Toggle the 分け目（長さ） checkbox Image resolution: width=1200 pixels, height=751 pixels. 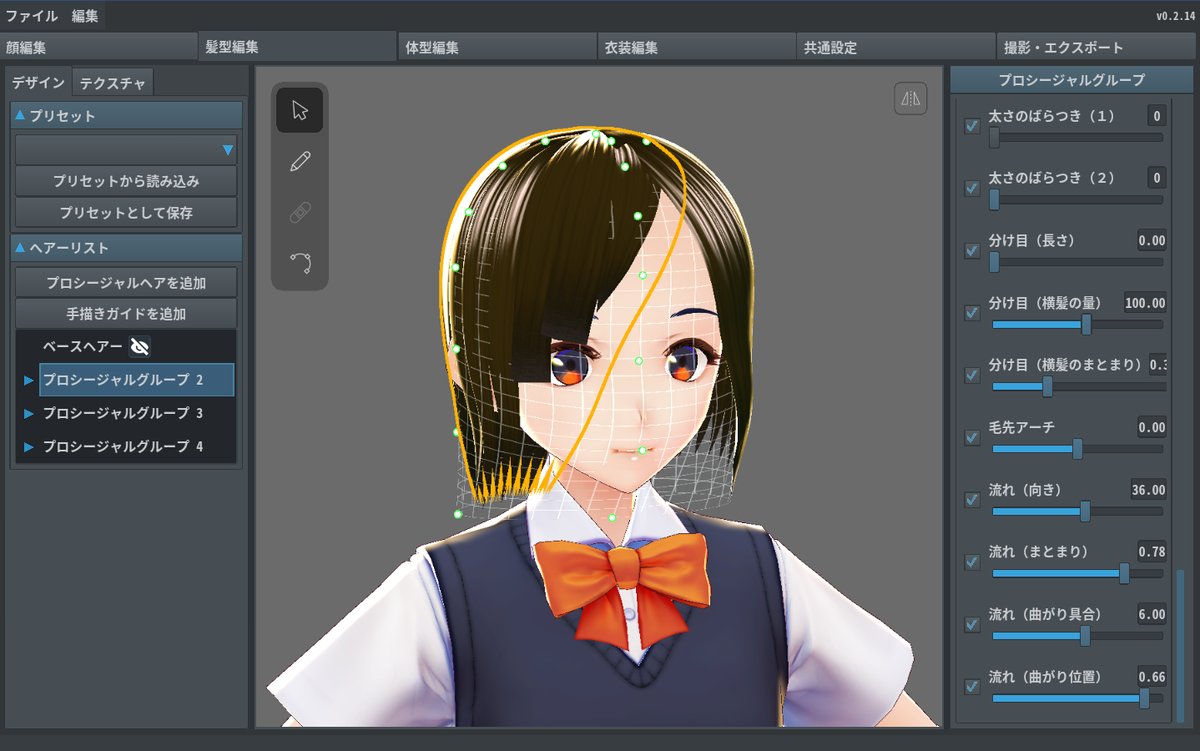point(971,251)
